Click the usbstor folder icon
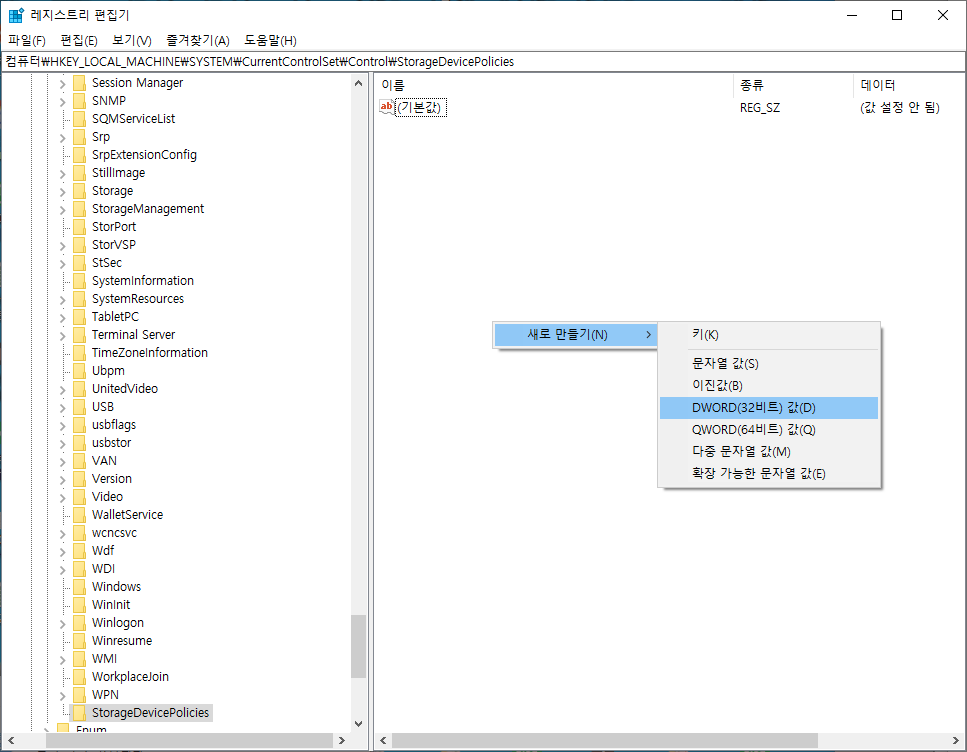The height and width of the screenshot is (752, 967). (x=80, y=443)
